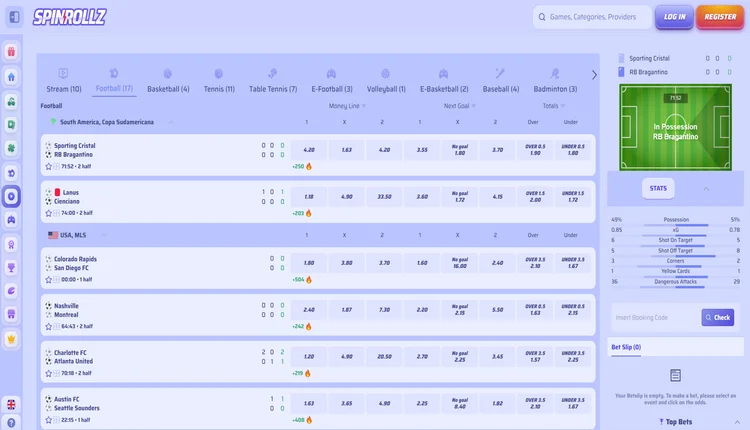Switch to the Basketball (4) tab
750x430 pixels.
[168, 80]
